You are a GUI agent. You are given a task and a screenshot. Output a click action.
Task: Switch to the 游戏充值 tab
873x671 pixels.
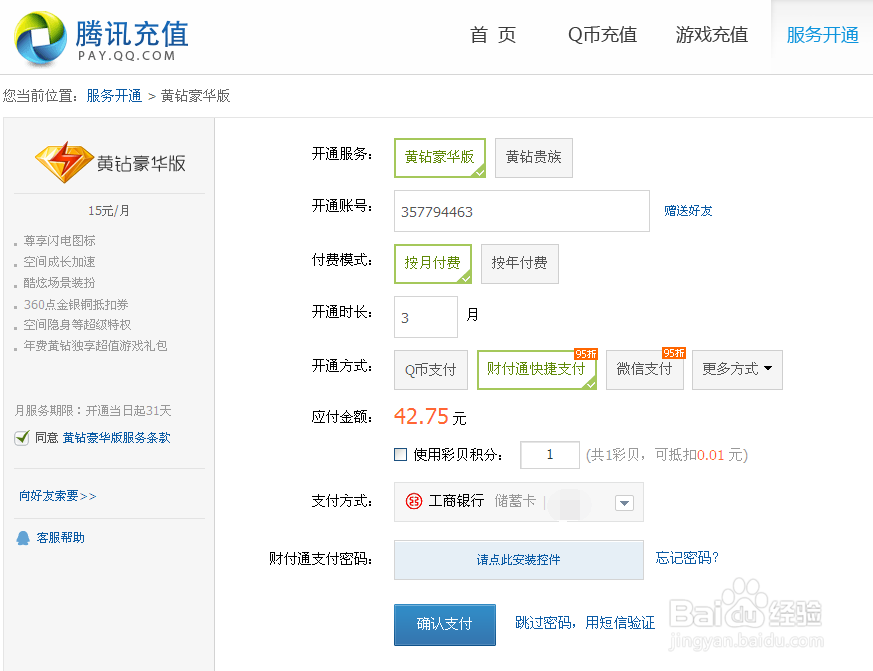711,36
